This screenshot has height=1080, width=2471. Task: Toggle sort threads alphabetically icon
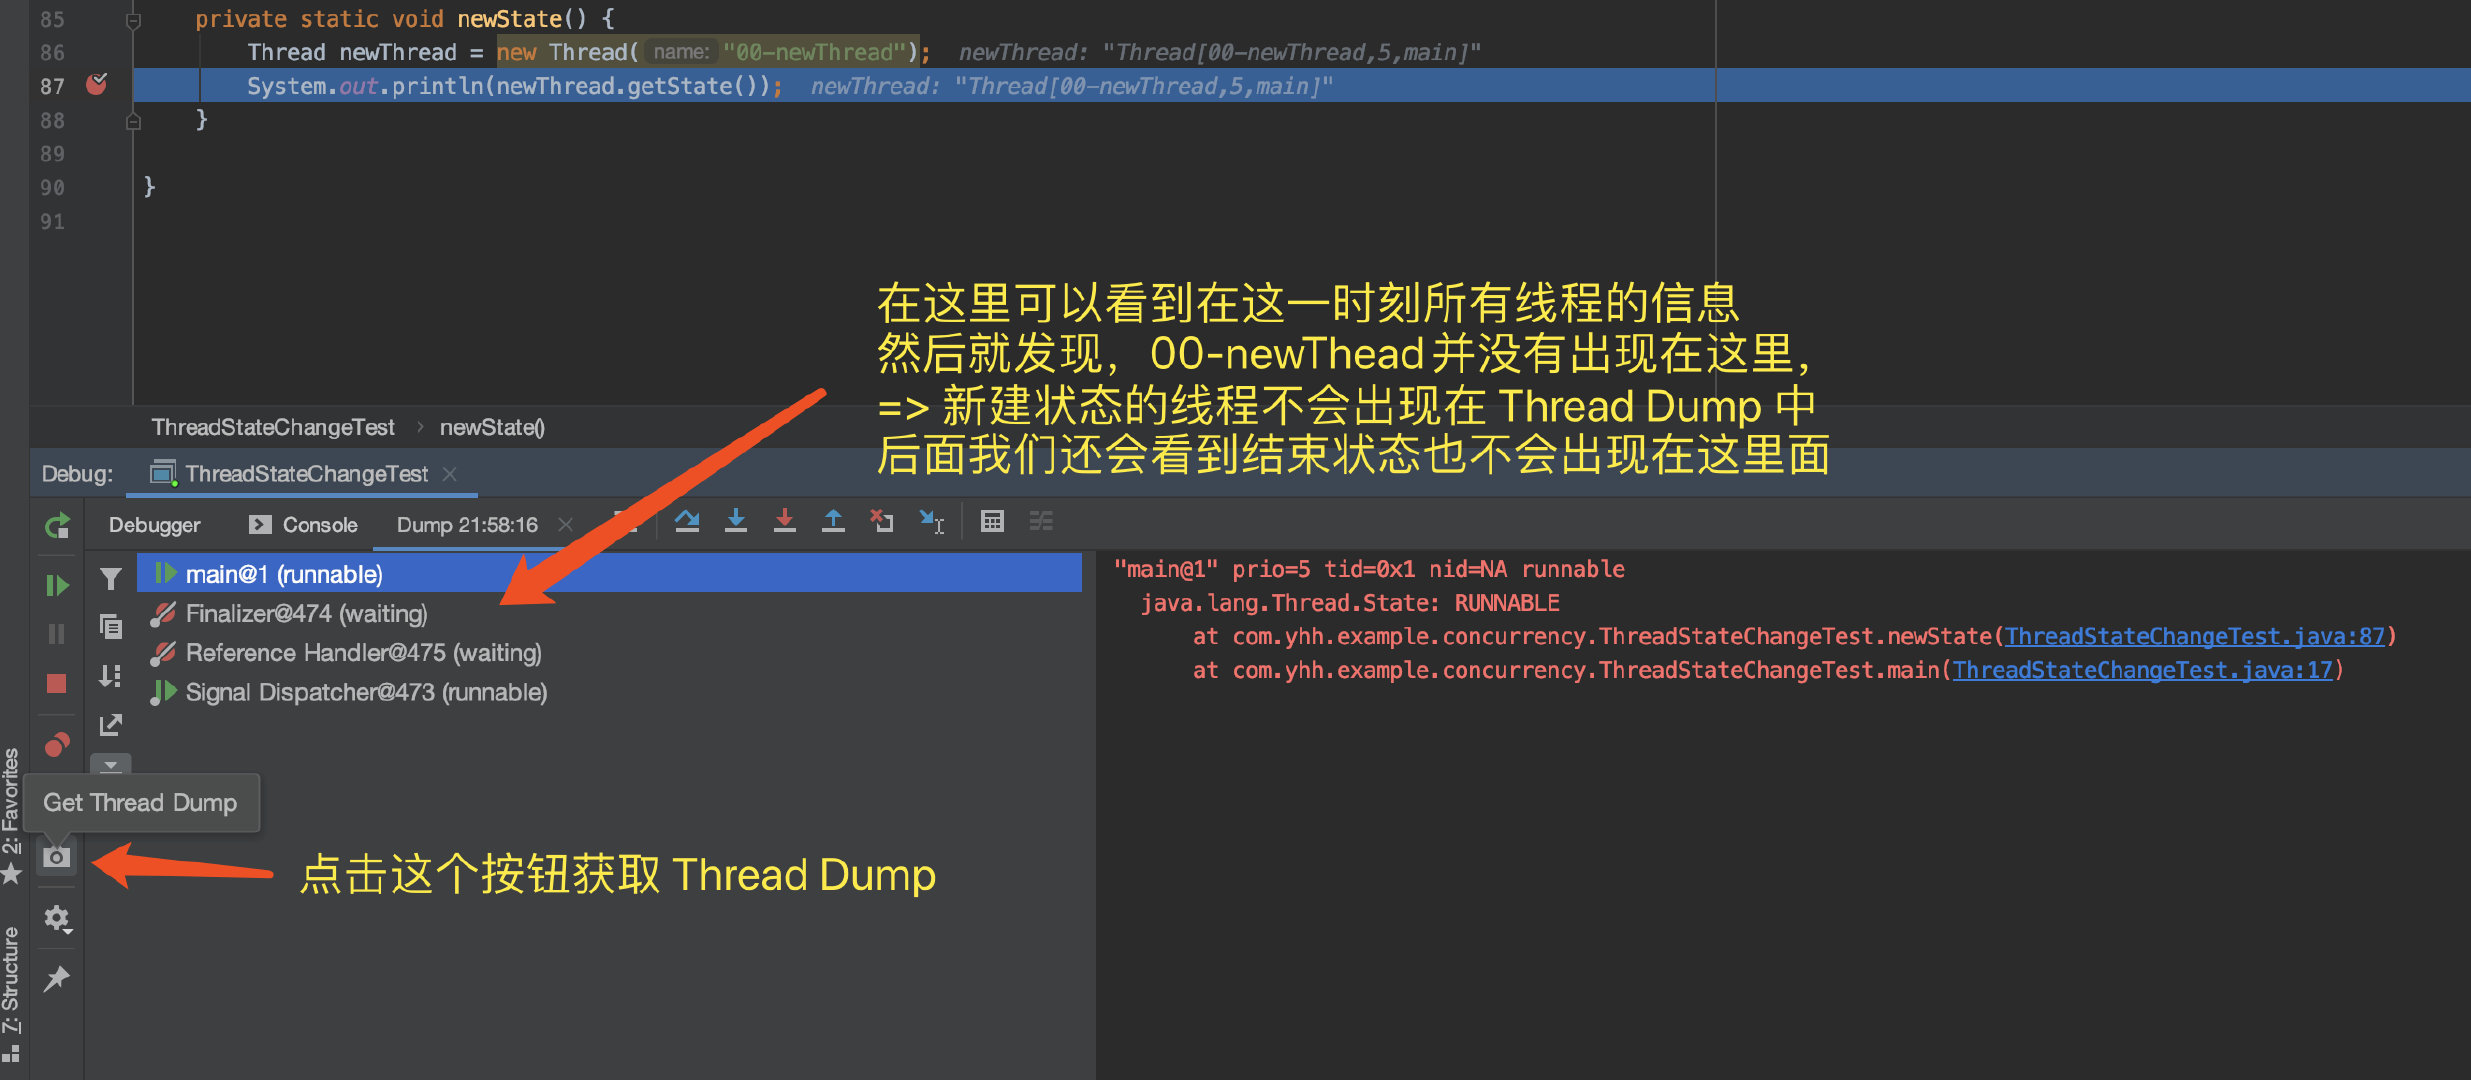[x=111, y=676]
